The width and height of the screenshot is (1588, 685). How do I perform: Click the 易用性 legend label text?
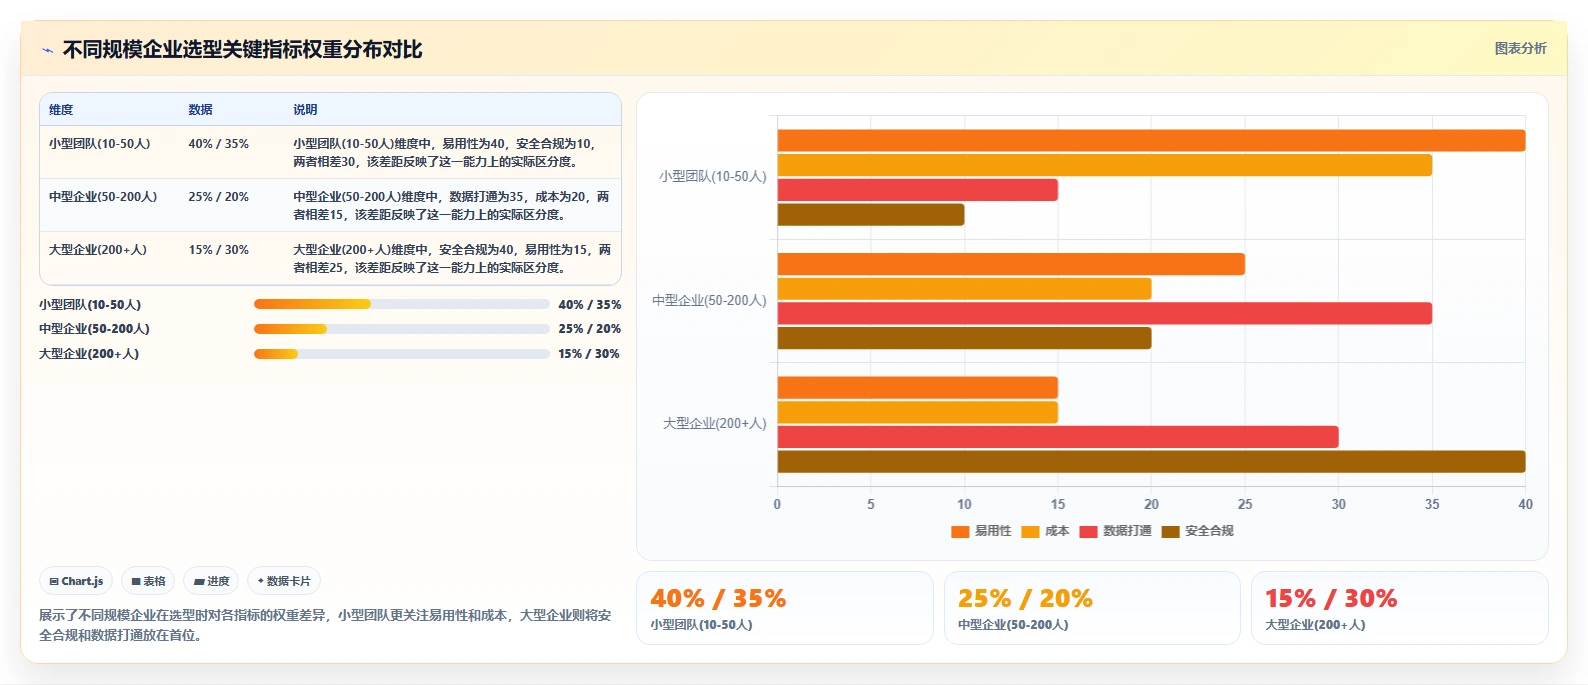pyautogui.click(x=993, y=531)
